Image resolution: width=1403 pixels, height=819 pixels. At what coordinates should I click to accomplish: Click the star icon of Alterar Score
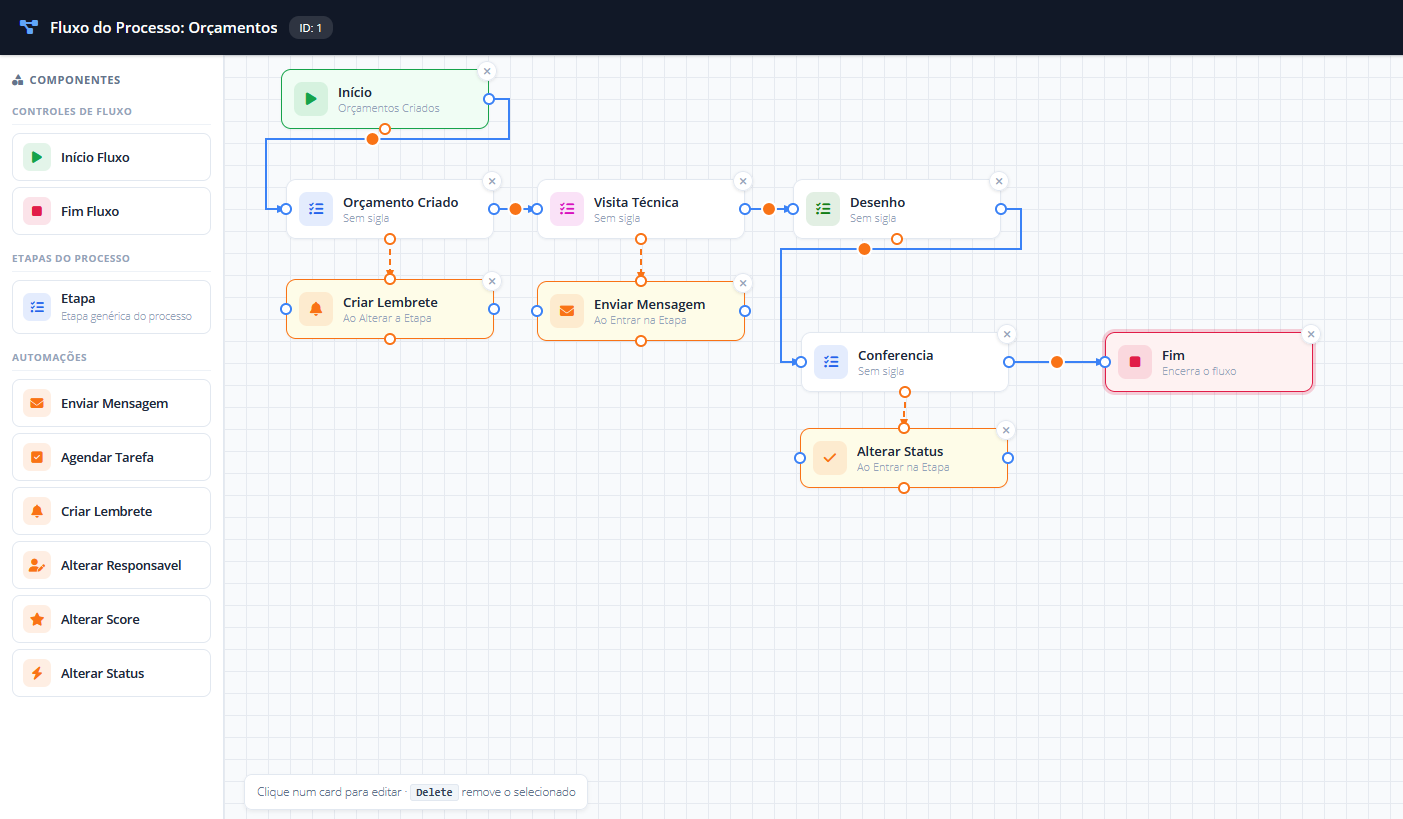pos(37,619)
